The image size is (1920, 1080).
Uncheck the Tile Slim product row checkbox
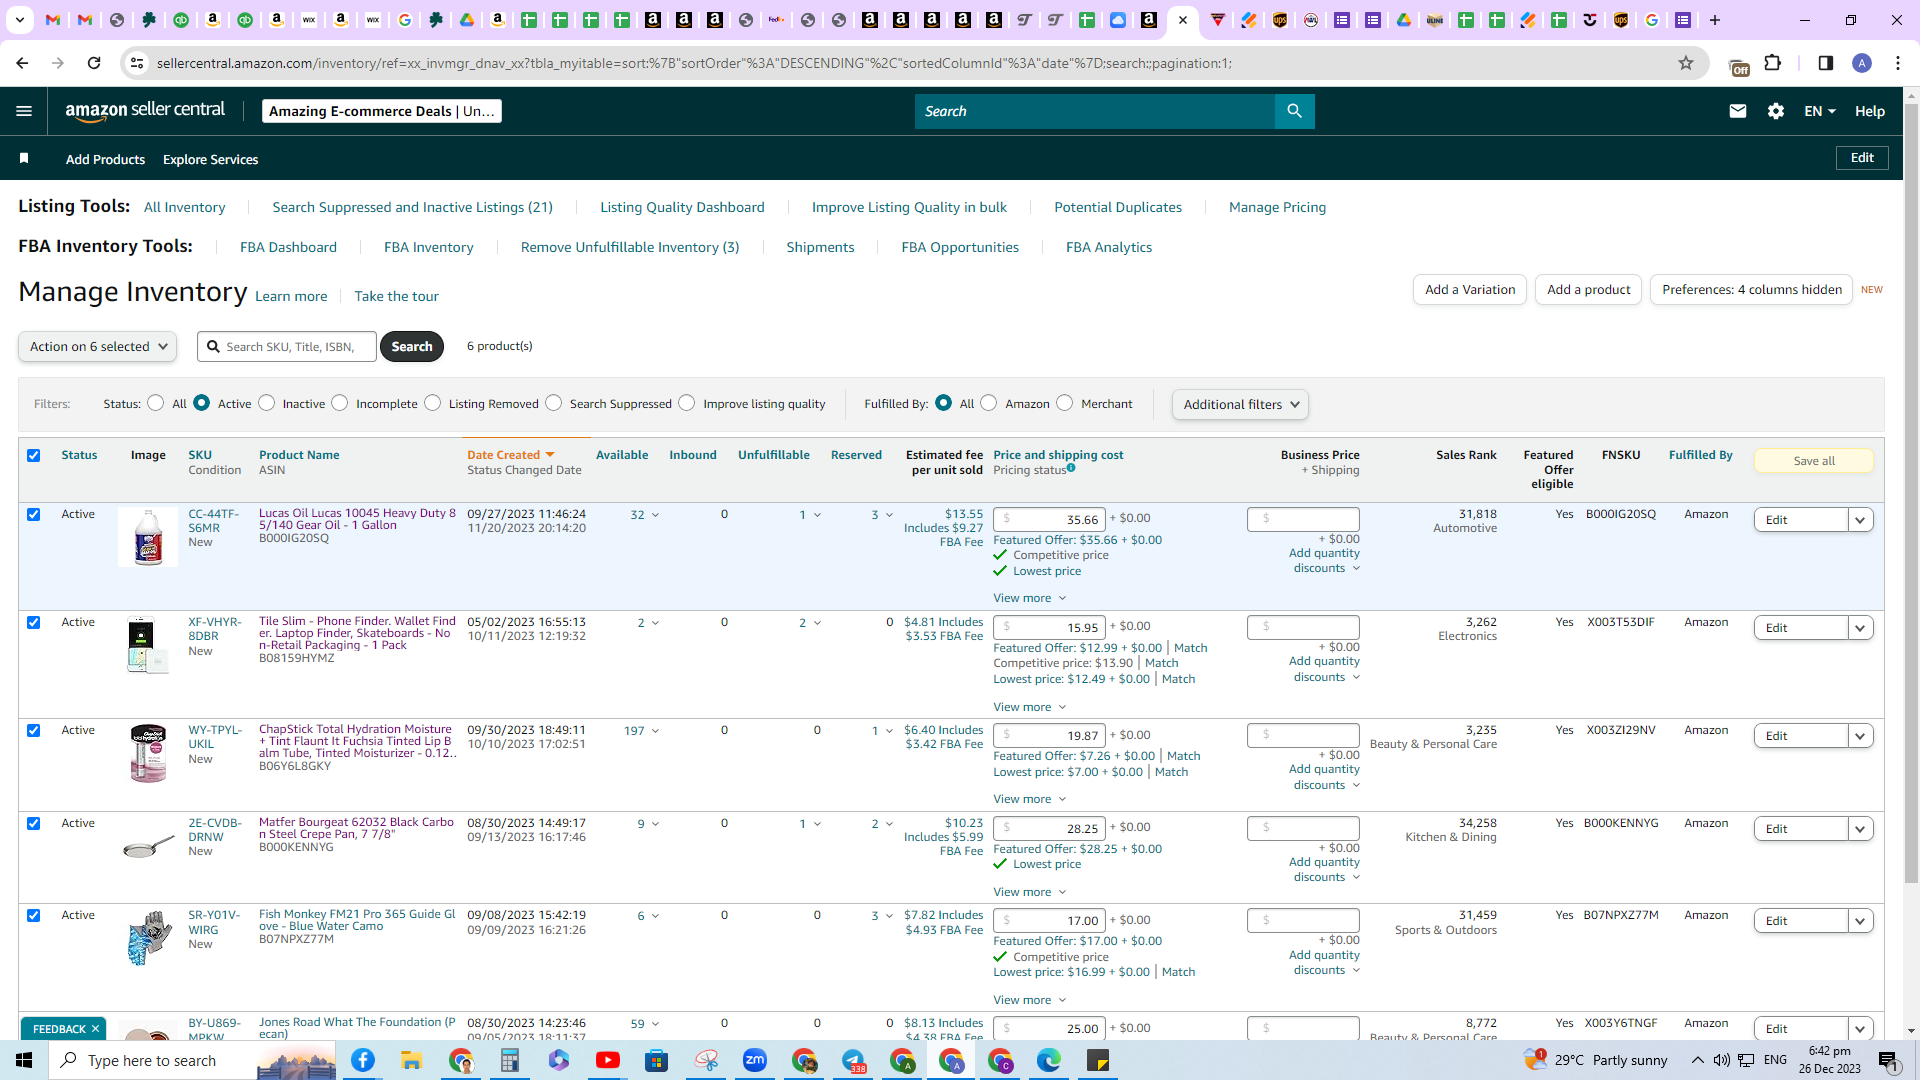(x=34, y=623)
